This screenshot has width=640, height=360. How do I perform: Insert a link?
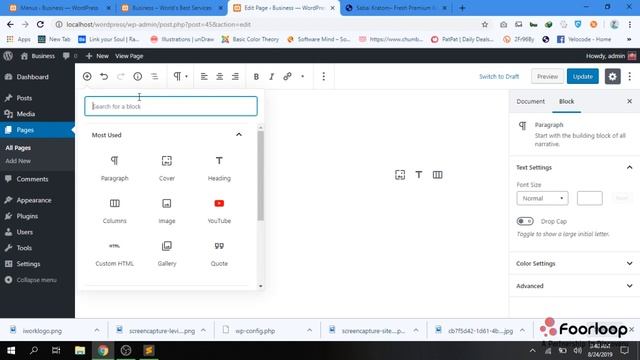[287, 76]
